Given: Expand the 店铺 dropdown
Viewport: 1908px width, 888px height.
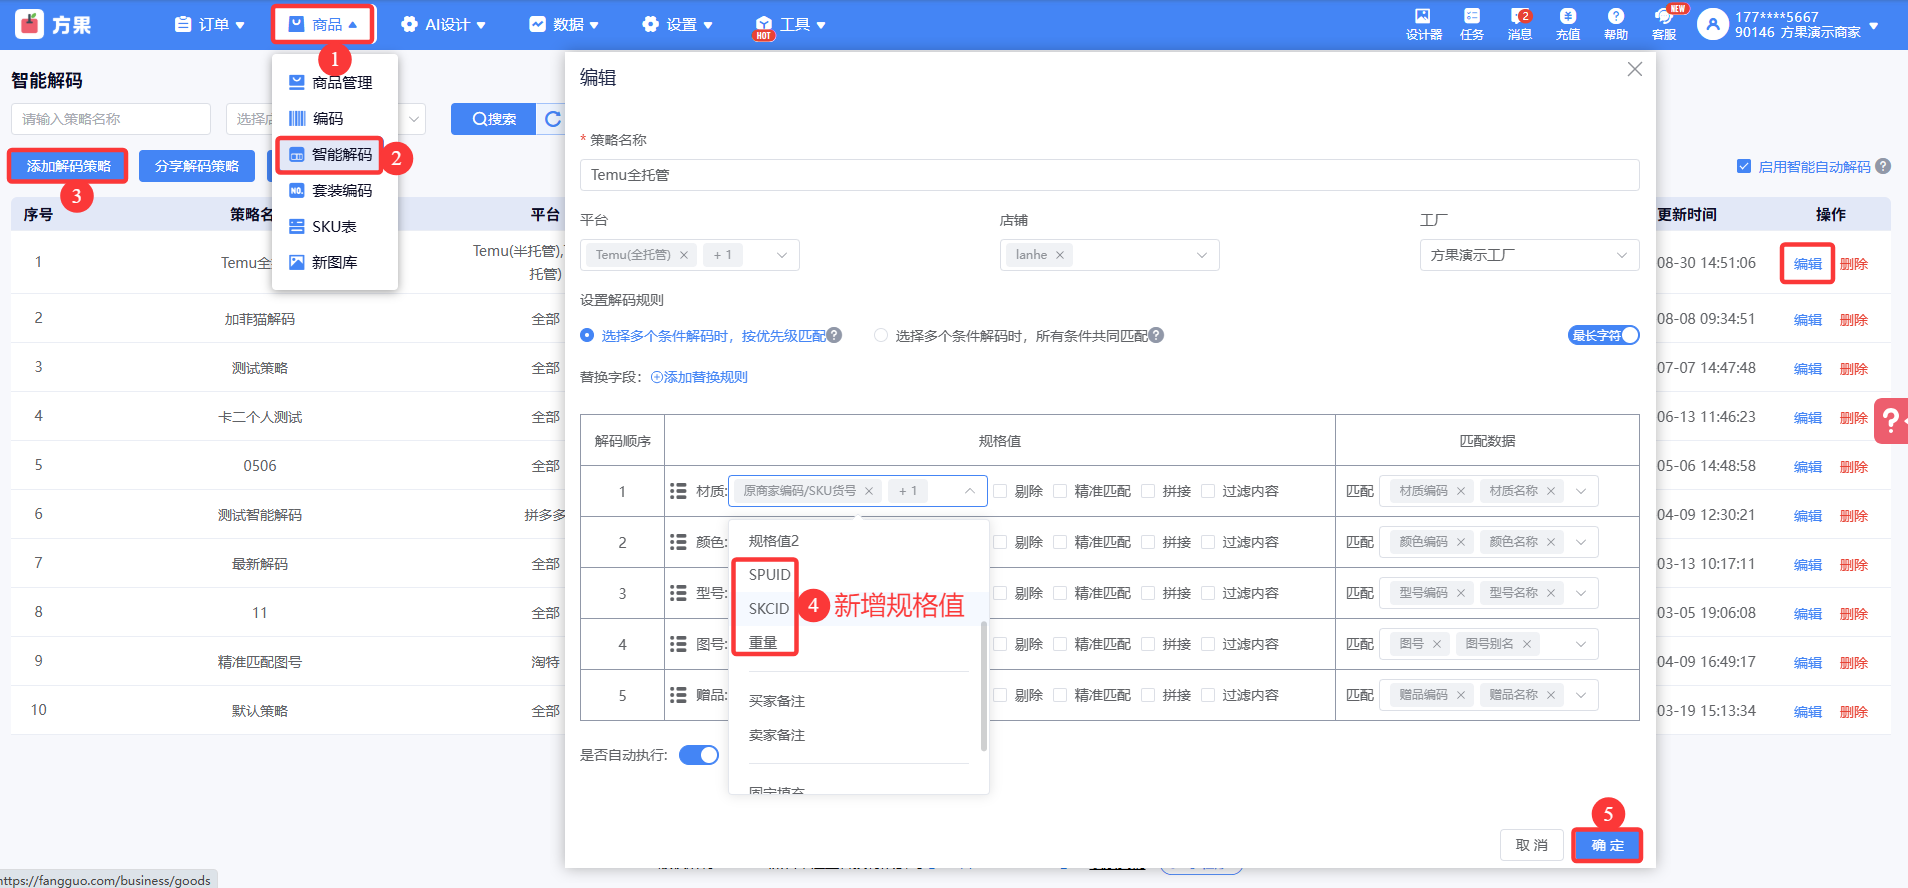Looking at the screenshot, I should (1108, 255).
